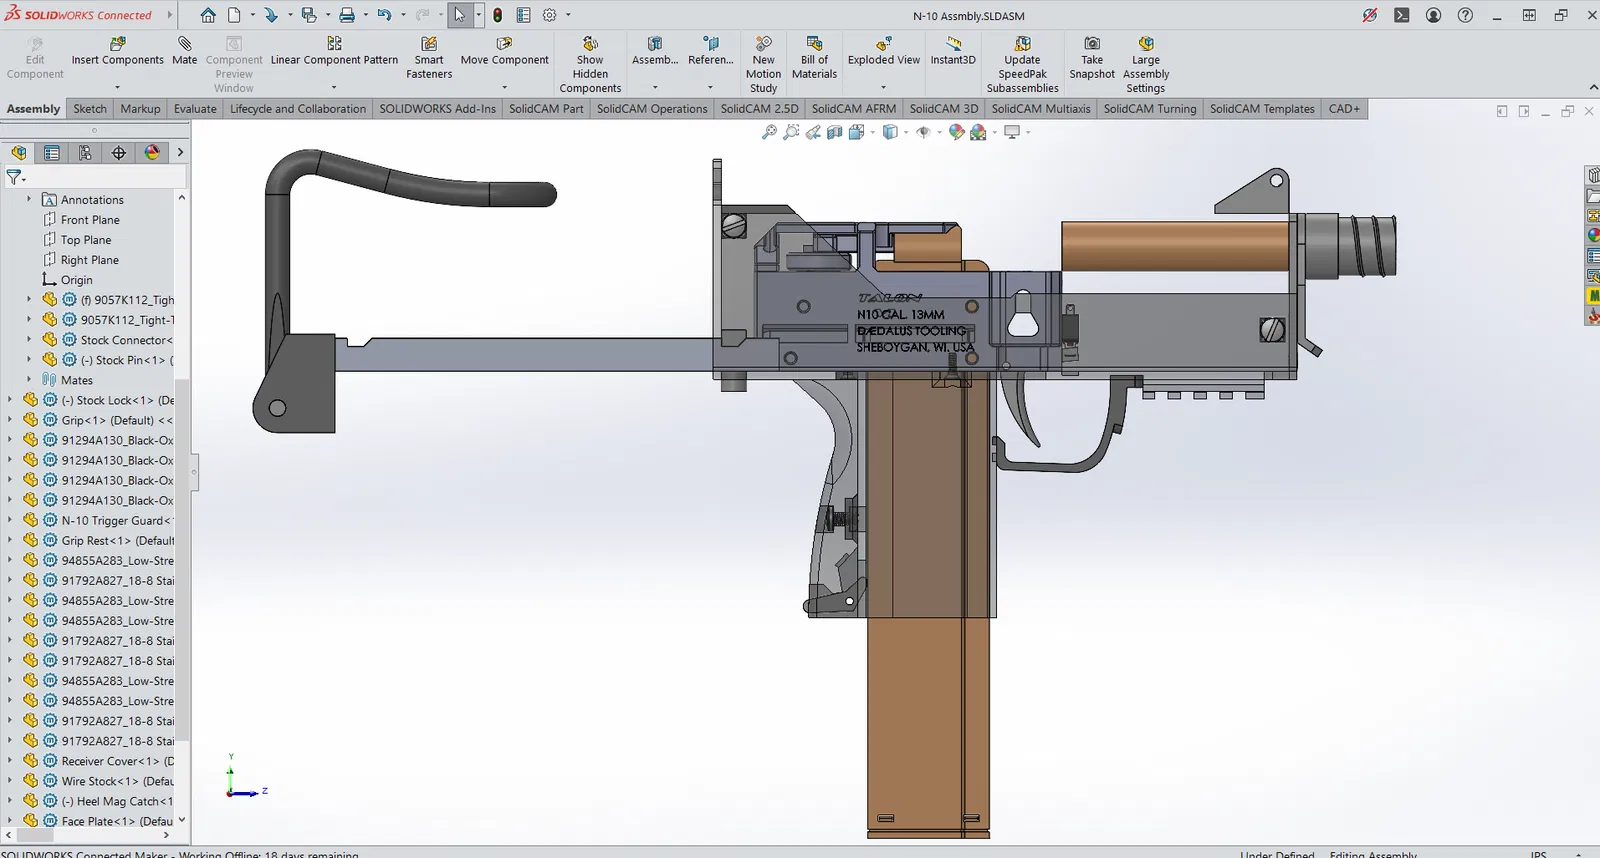Toggle Show Hidden Components
The height and width of the screenshot is (858, 1600).
590,44
